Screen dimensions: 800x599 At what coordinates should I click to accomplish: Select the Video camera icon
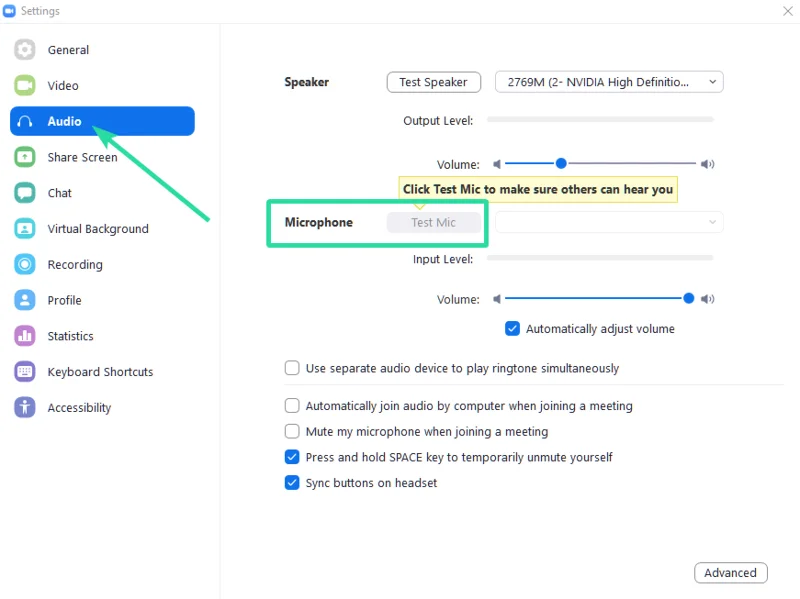tap(24, 85)
